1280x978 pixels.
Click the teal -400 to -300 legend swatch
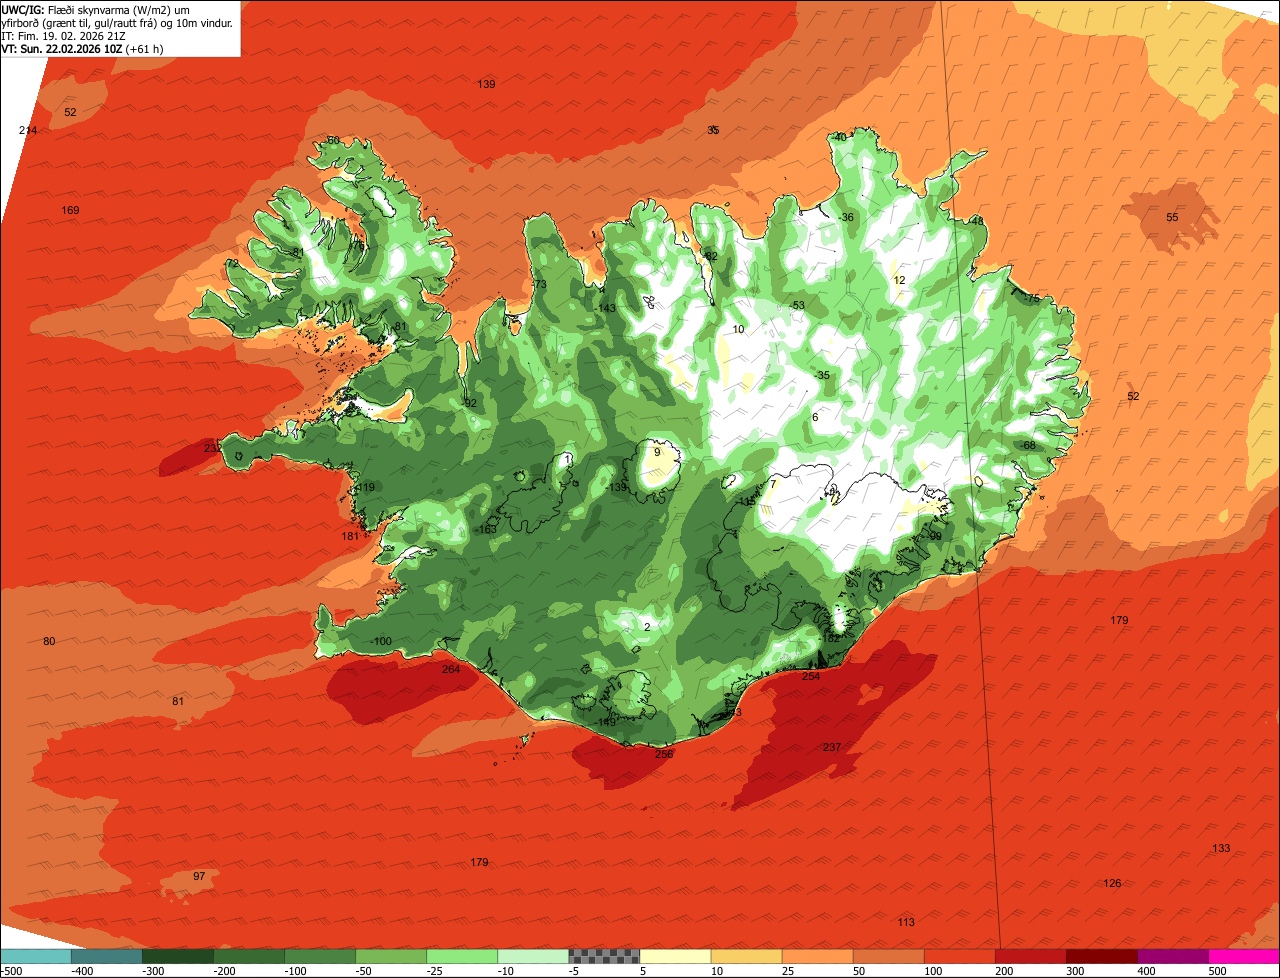coord(107,956)
